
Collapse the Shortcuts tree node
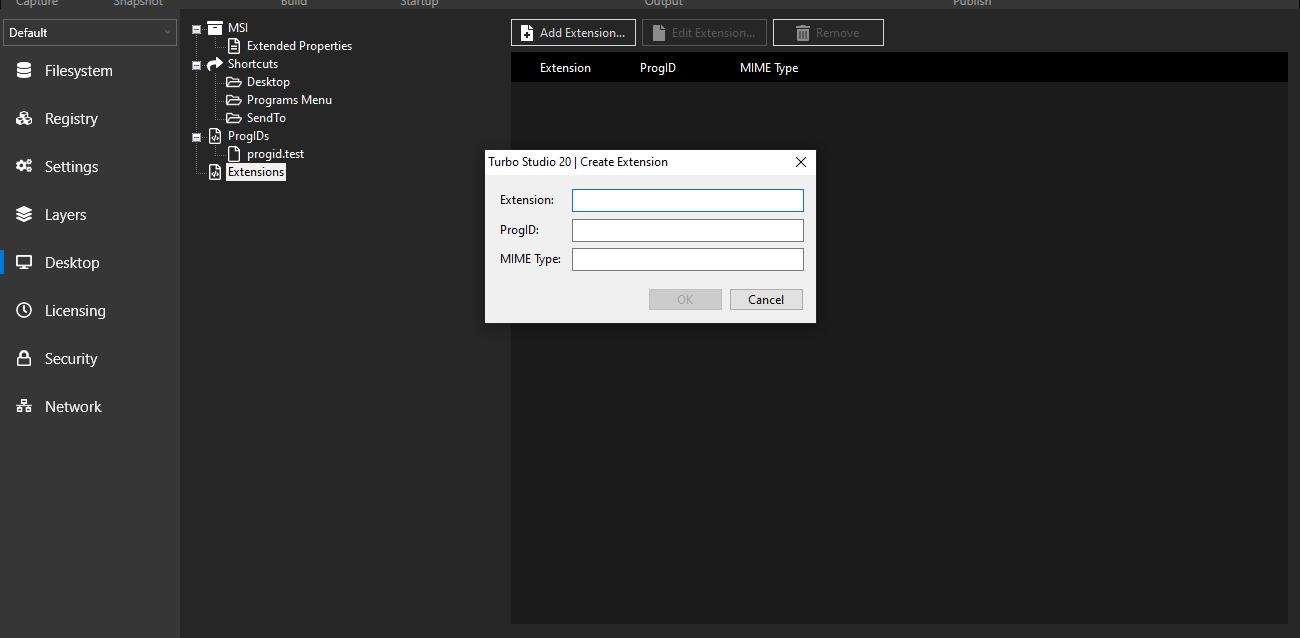click(196, 63)
